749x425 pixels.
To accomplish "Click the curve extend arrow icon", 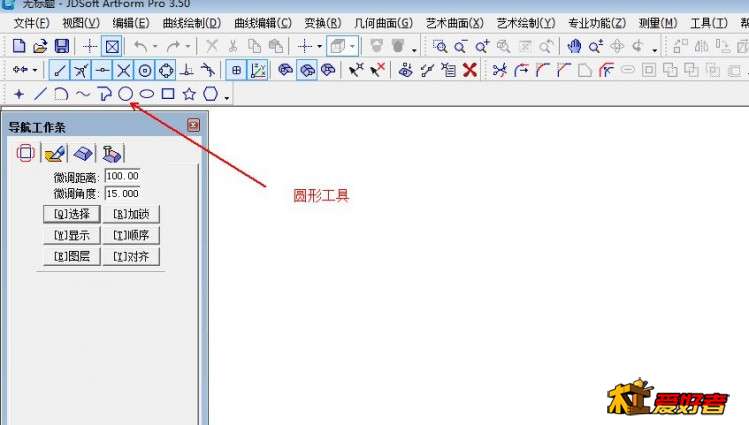I will pyautogui.click(x=521, y=71).
